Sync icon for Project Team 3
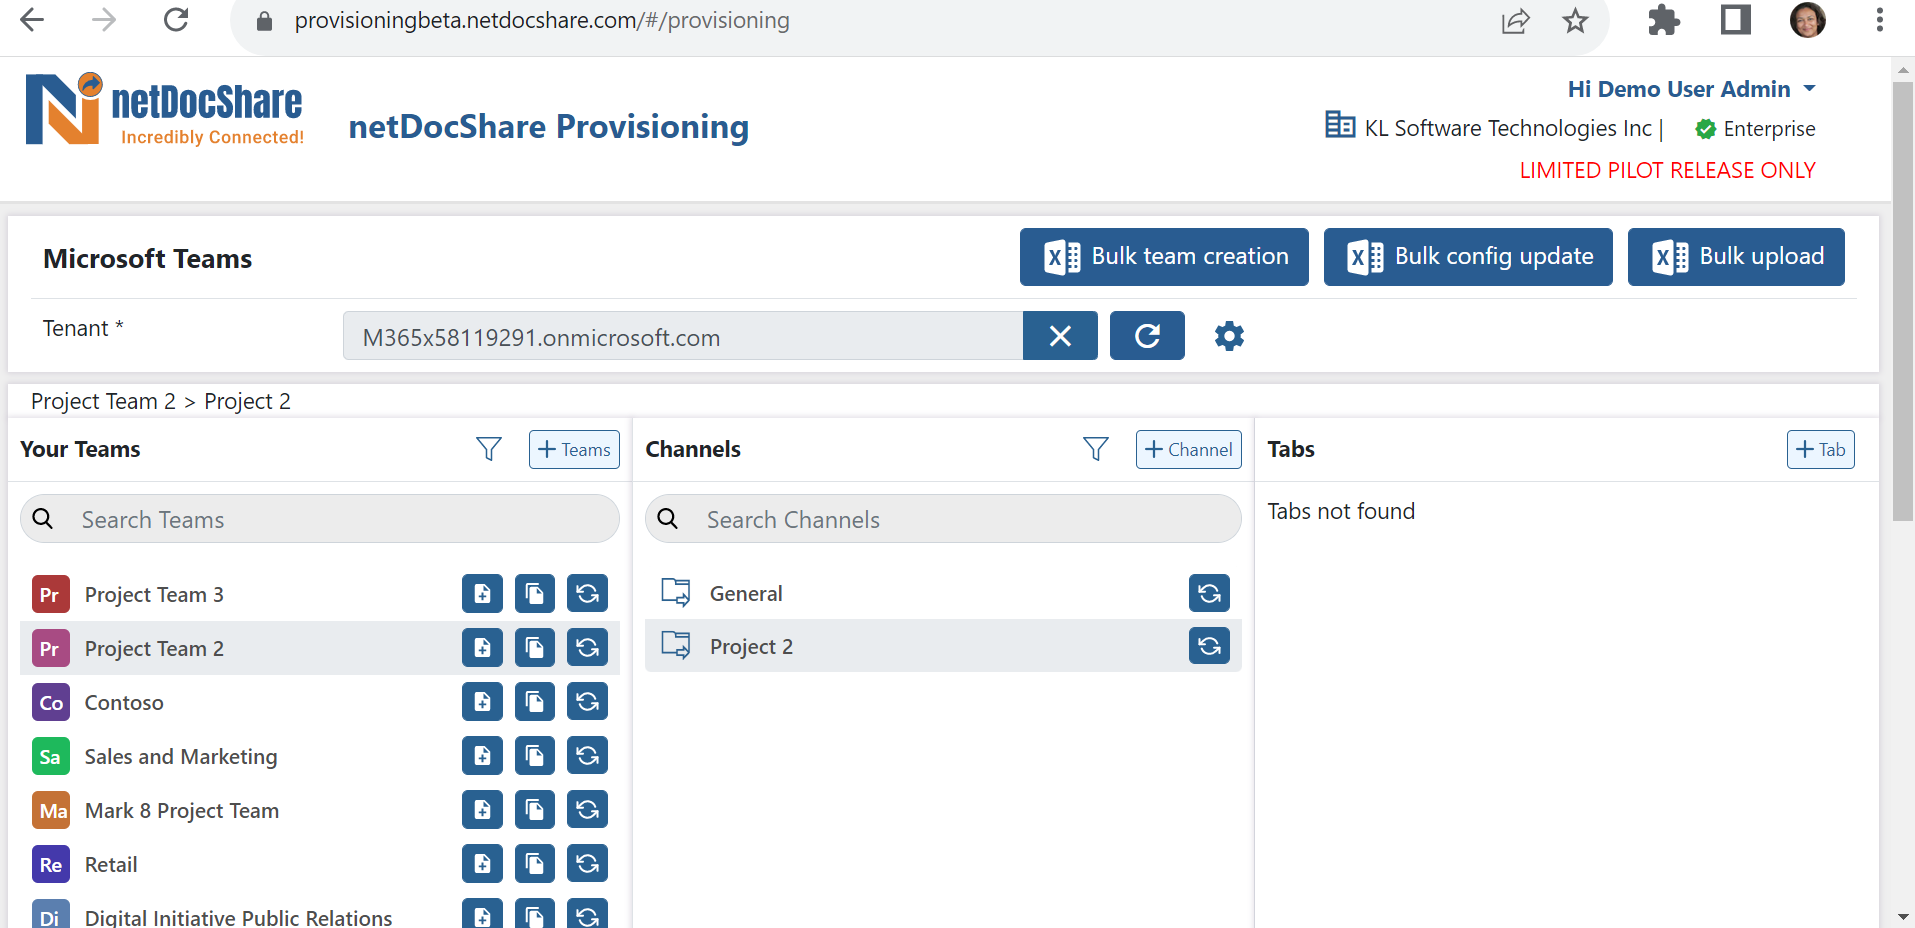The height and width of the screenshot is (928, 1915). tap(588, 594)
